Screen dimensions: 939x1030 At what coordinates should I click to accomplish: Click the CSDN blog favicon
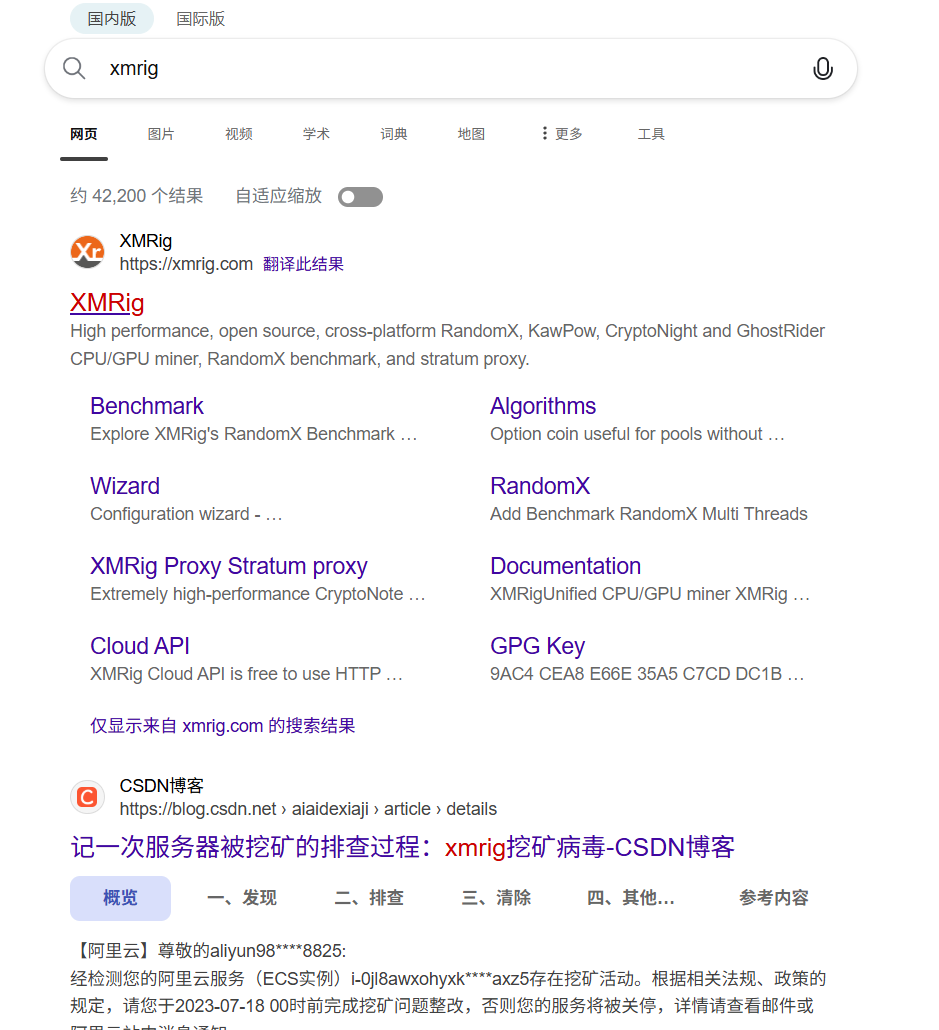87,797
